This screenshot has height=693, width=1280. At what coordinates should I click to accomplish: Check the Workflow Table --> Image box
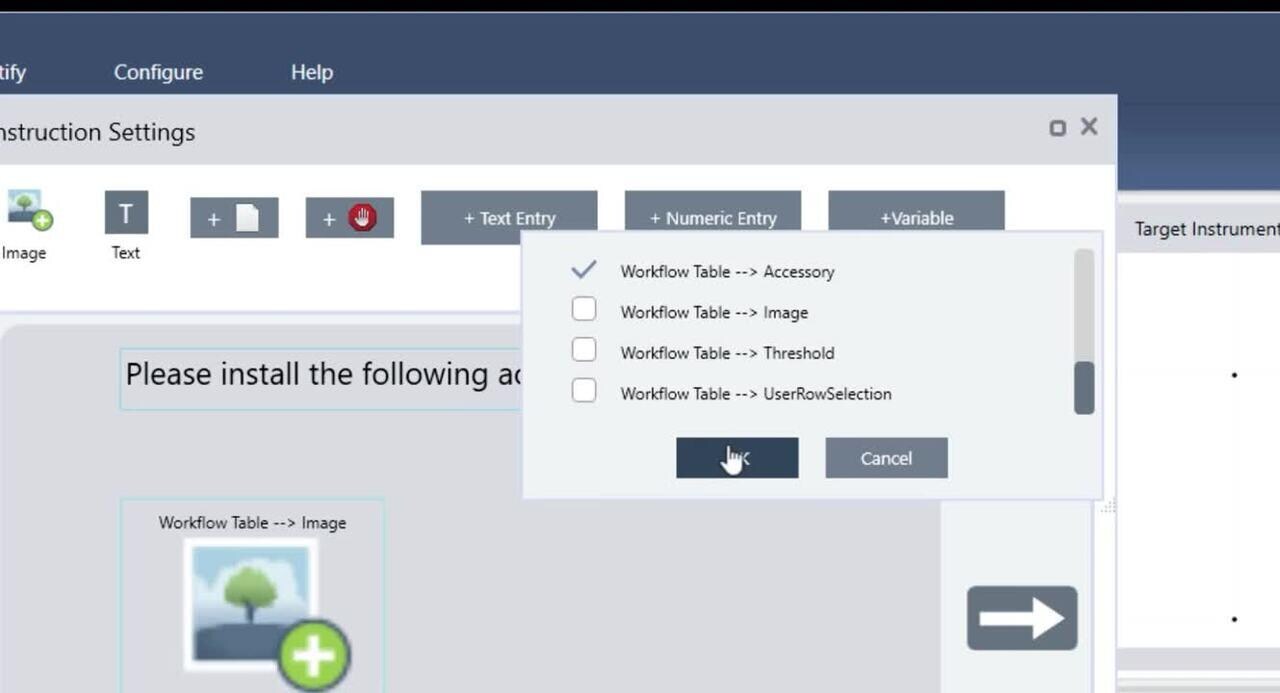(x=584, y=310)
